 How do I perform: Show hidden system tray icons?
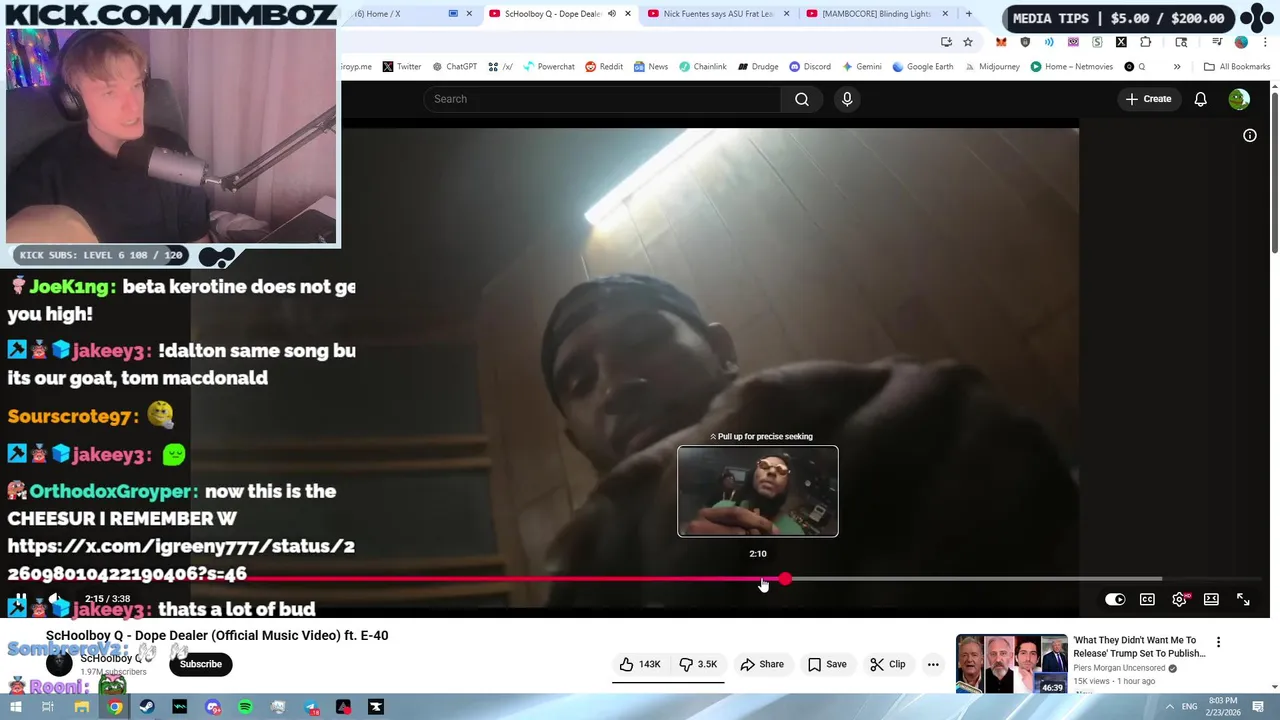[1169, 707]
